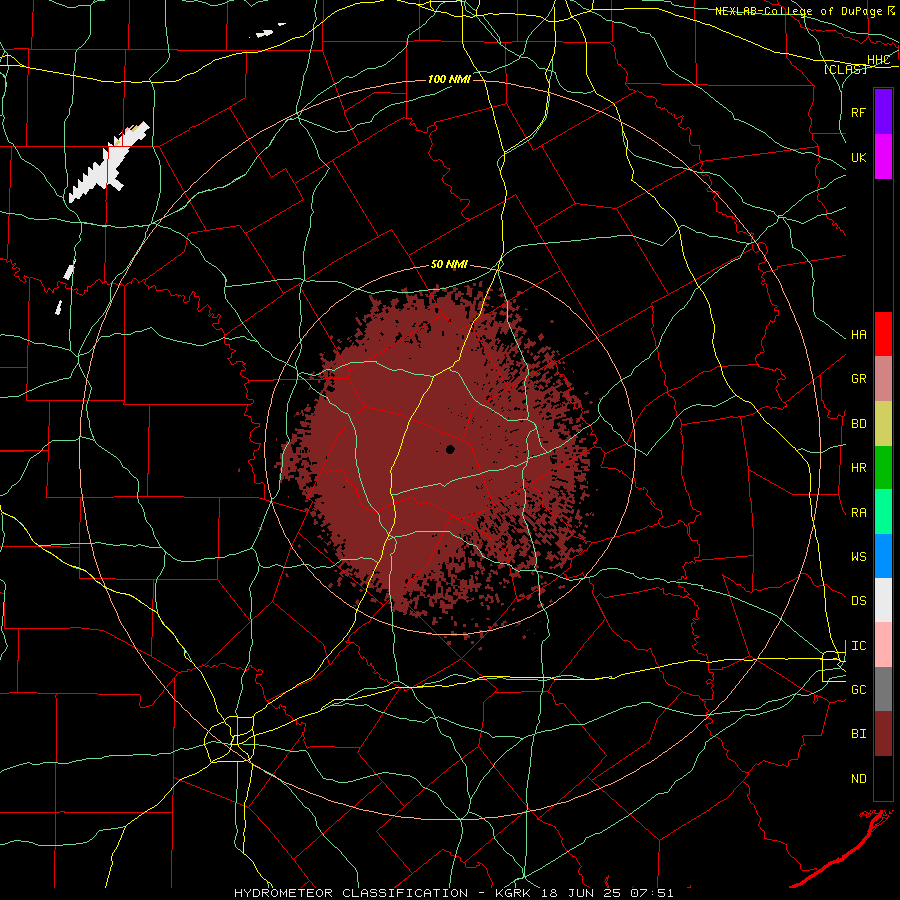Select the dark green HR legend swatch
Image resolution: width=900 pixels, height=900 pixels.
tap(883, 468)
